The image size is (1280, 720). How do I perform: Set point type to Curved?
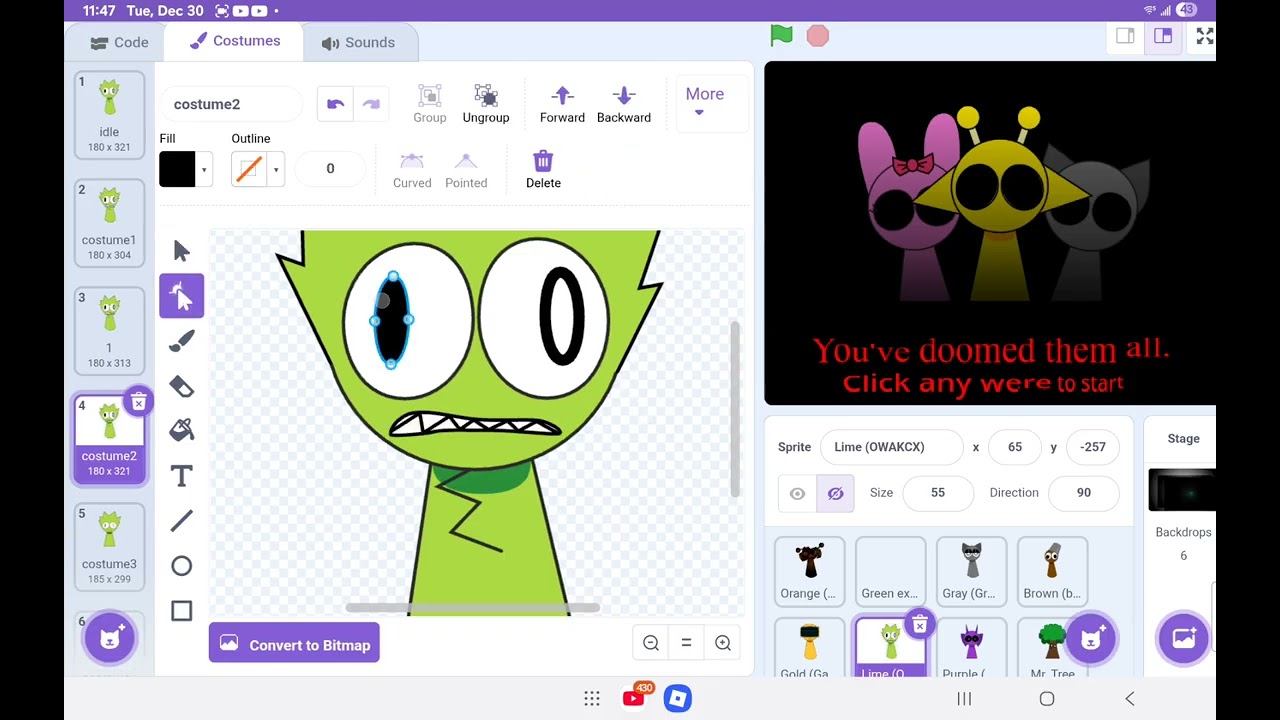412,169
